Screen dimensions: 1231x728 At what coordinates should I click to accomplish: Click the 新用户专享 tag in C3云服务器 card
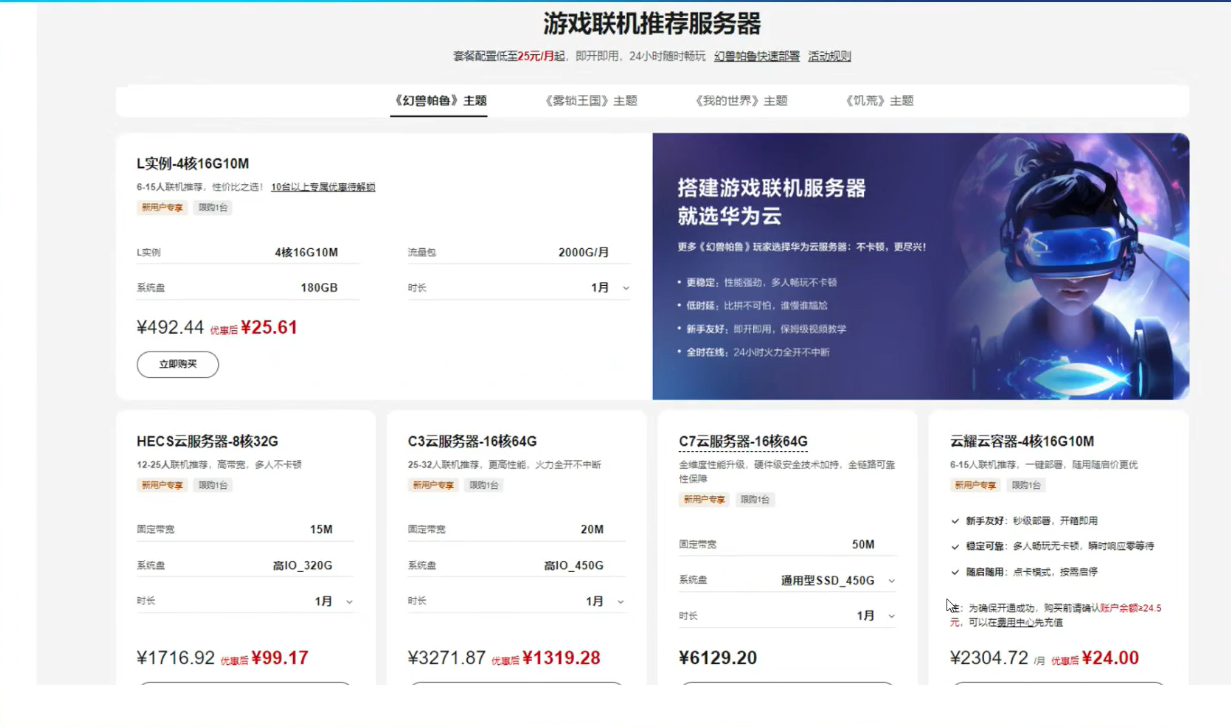click(x=433, y=485)
